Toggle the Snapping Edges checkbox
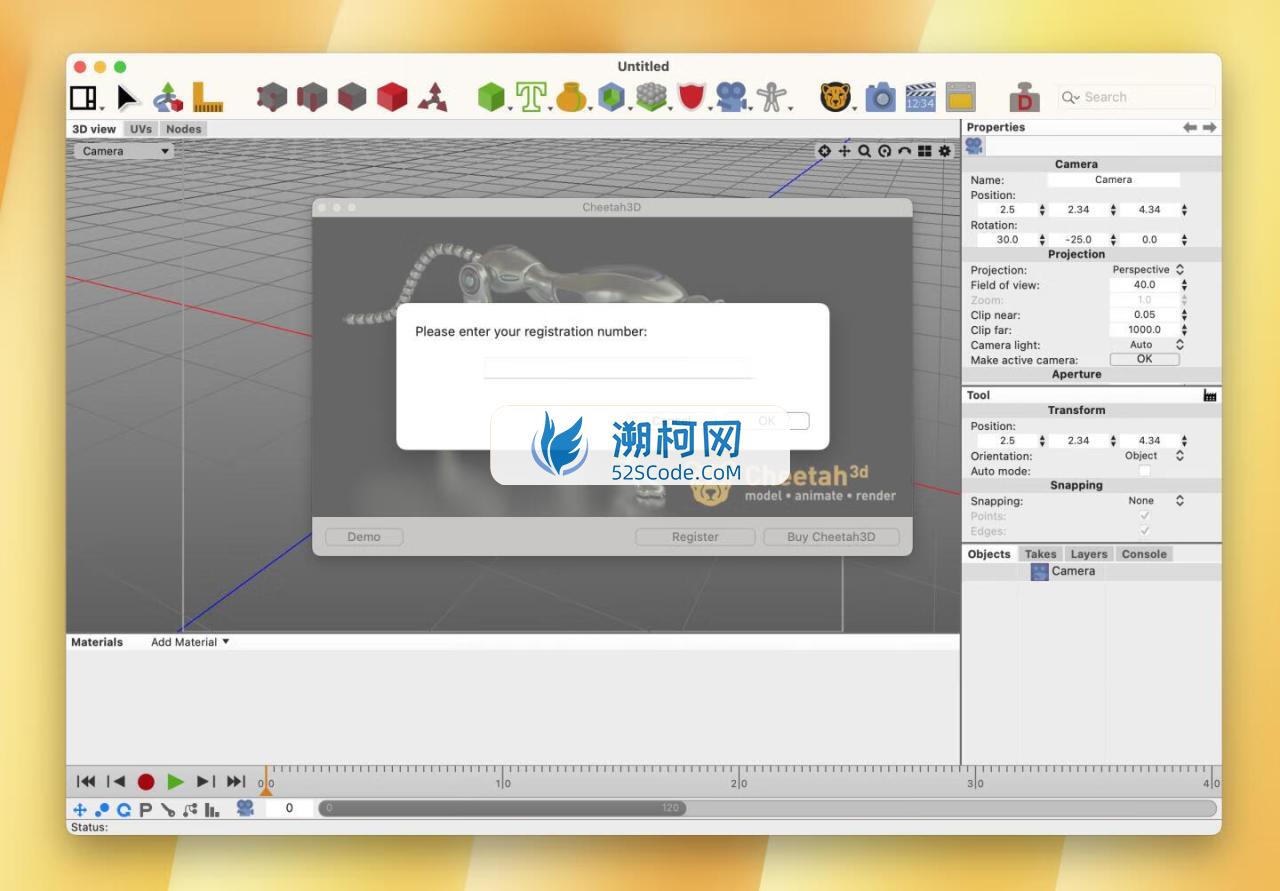The image size is (1280, 891). [1144, 531]
